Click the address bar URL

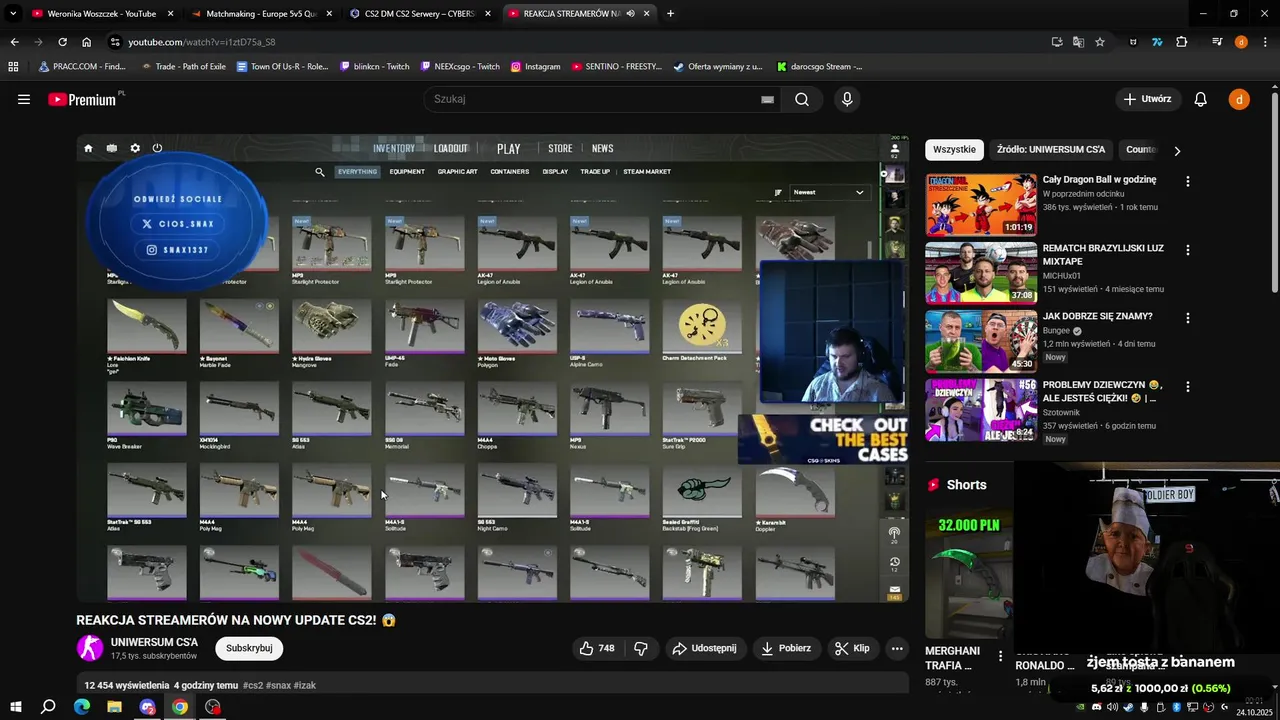coord(201,42)
